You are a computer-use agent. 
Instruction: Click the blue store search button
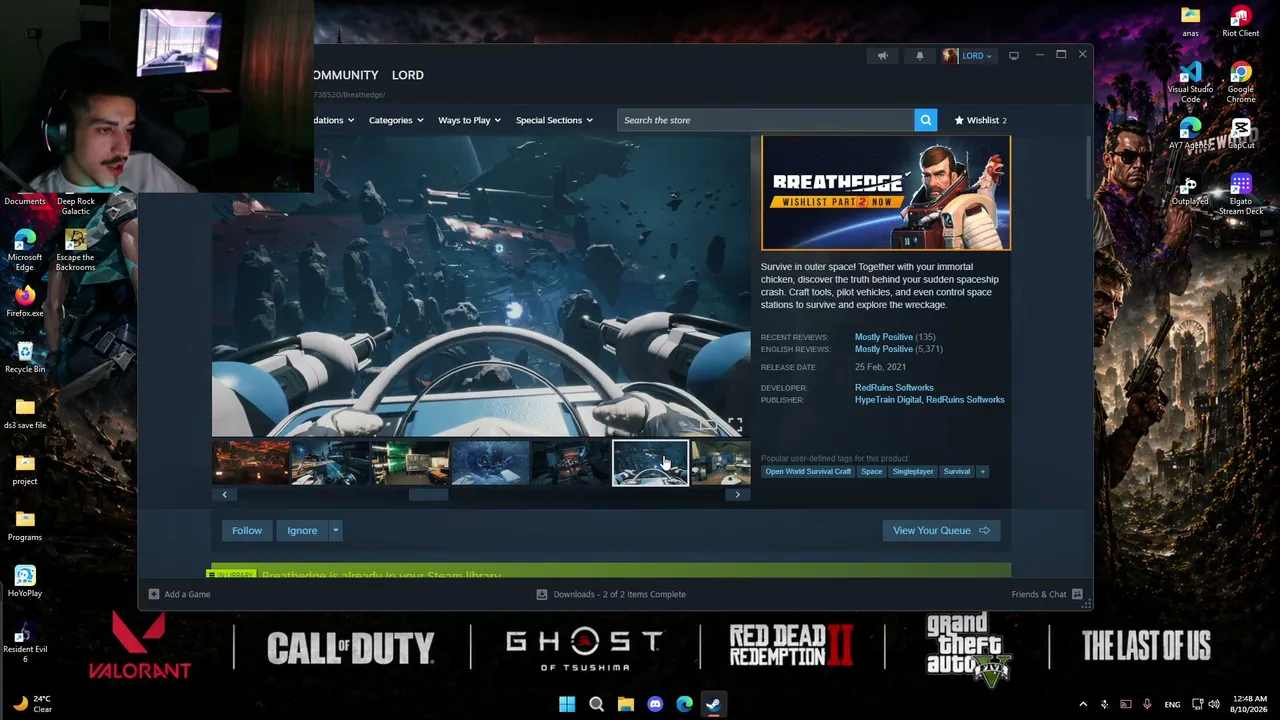pyautogui.click(x=926, y=120)
